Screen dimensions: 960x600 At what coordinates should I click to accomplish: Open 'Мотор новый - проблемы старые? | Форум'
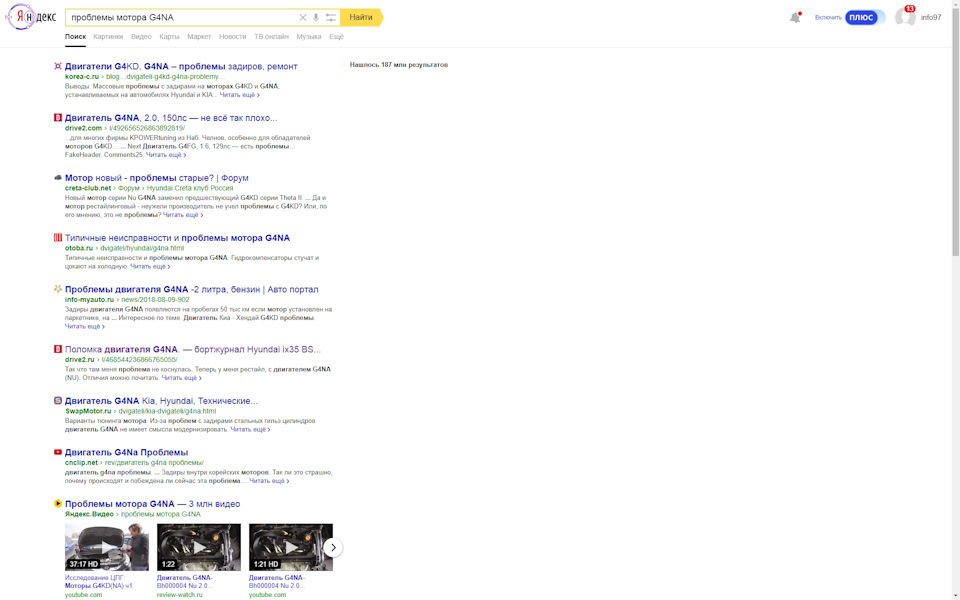click(x=157, y=178)
